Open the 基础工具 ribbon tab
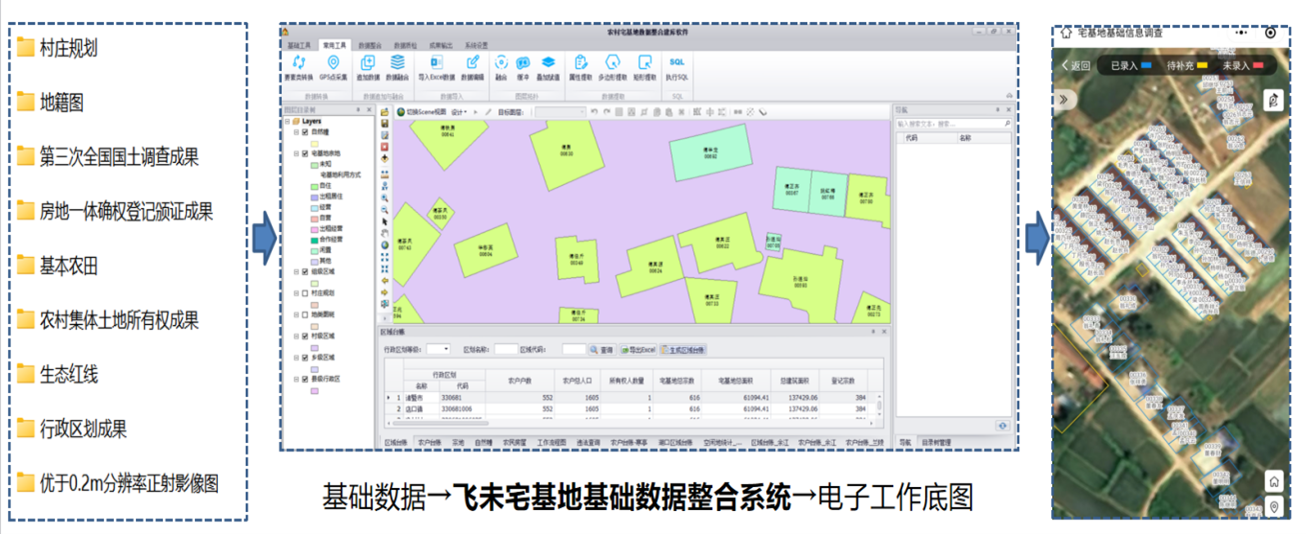This screenshot has width=1306, height=534. point(299,45)
